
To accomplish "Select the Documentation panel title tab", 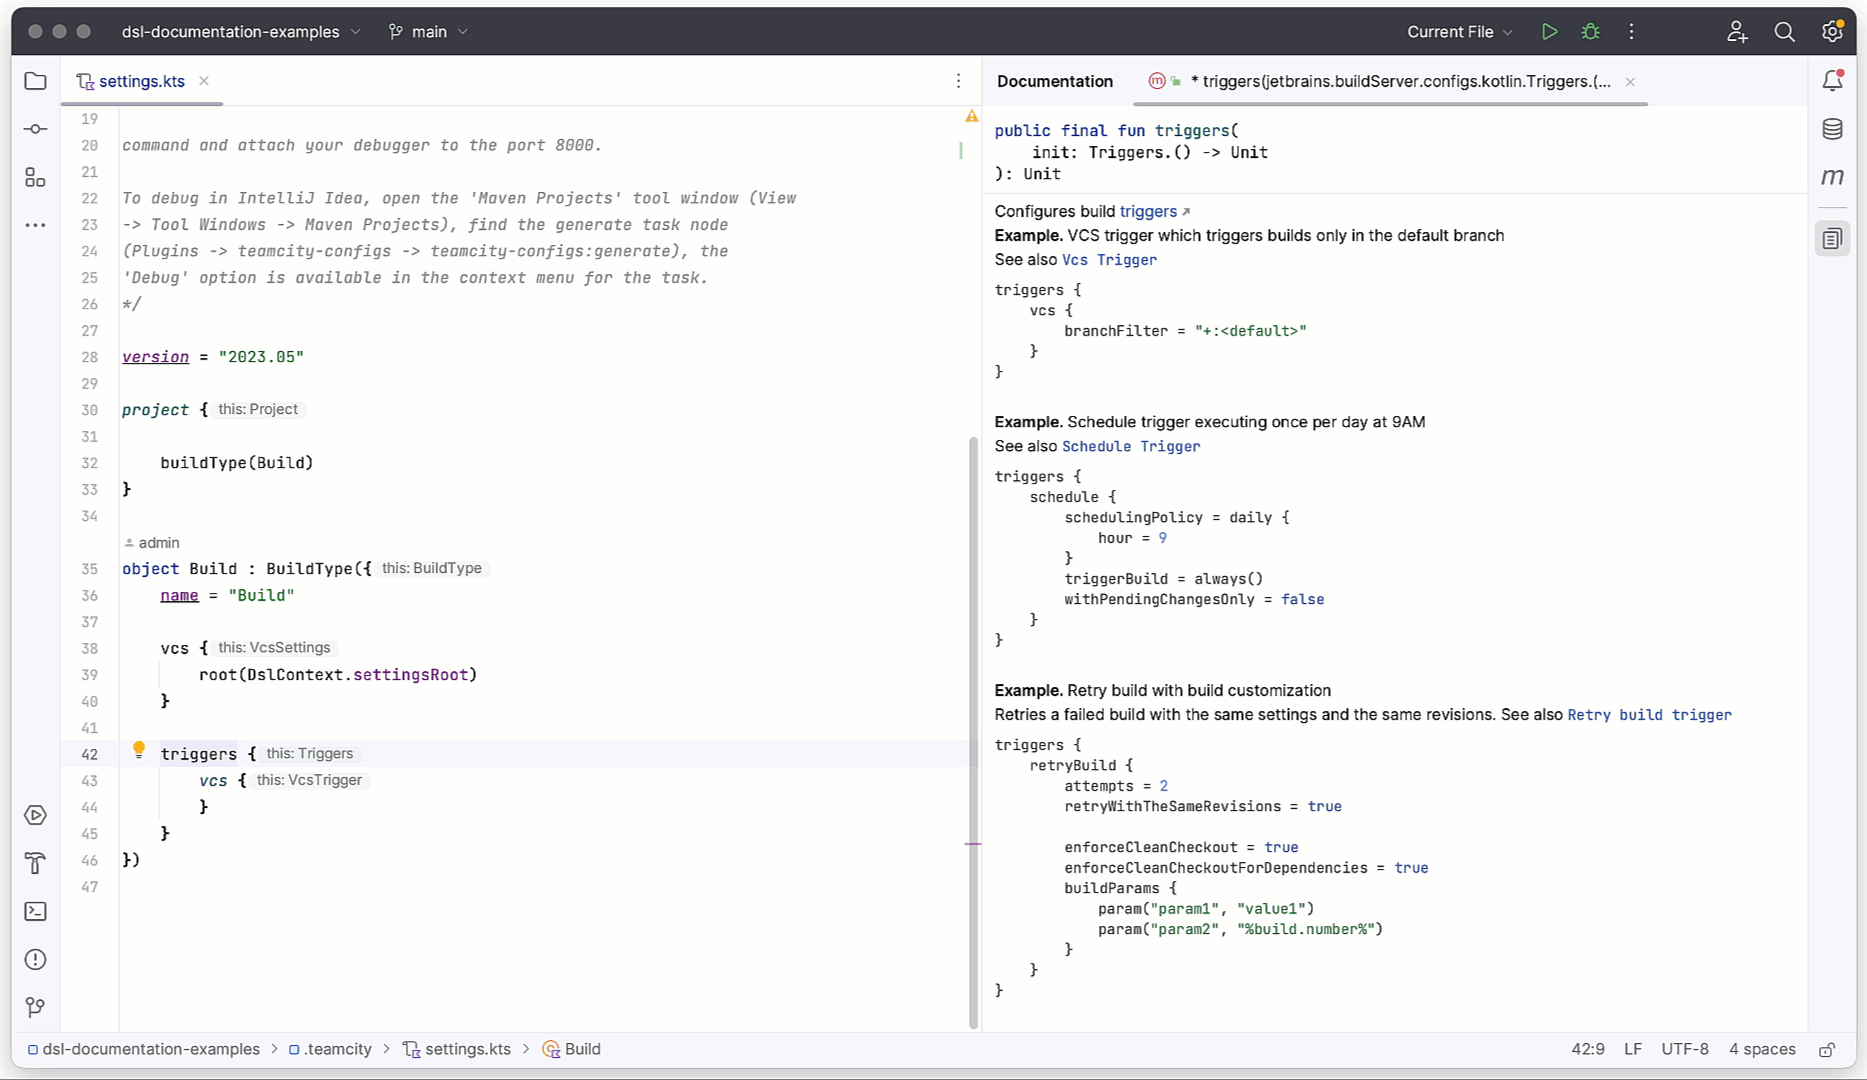I will click(x=1055, y=81).
